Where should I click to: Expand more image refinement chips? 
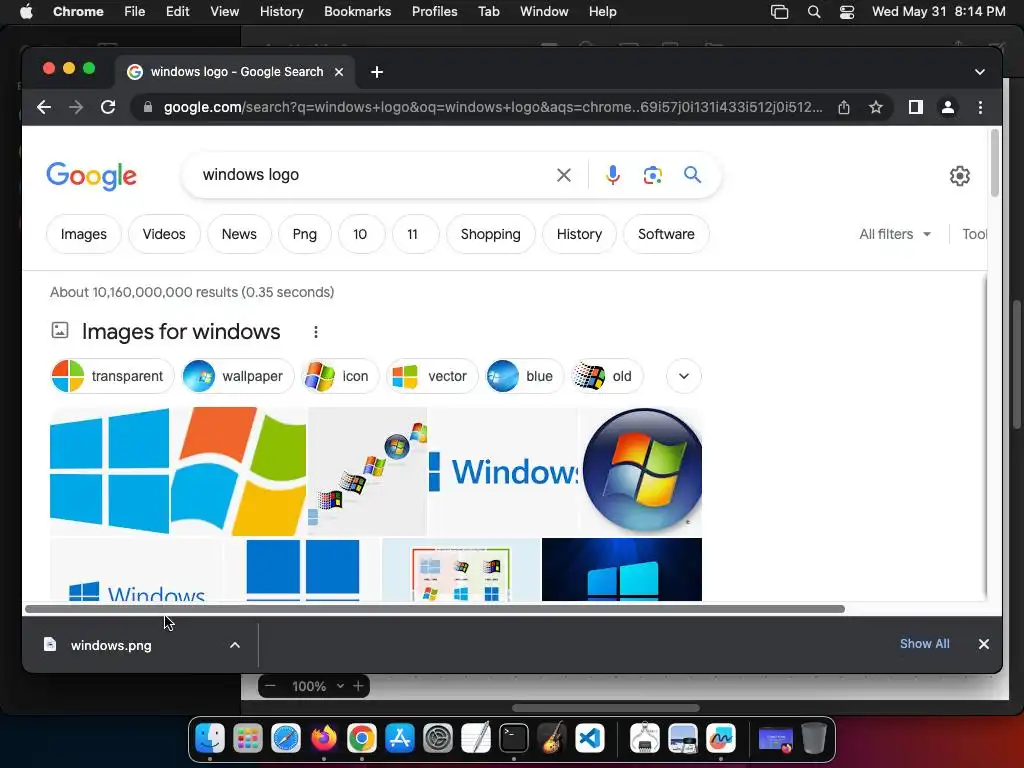[684, 376]
